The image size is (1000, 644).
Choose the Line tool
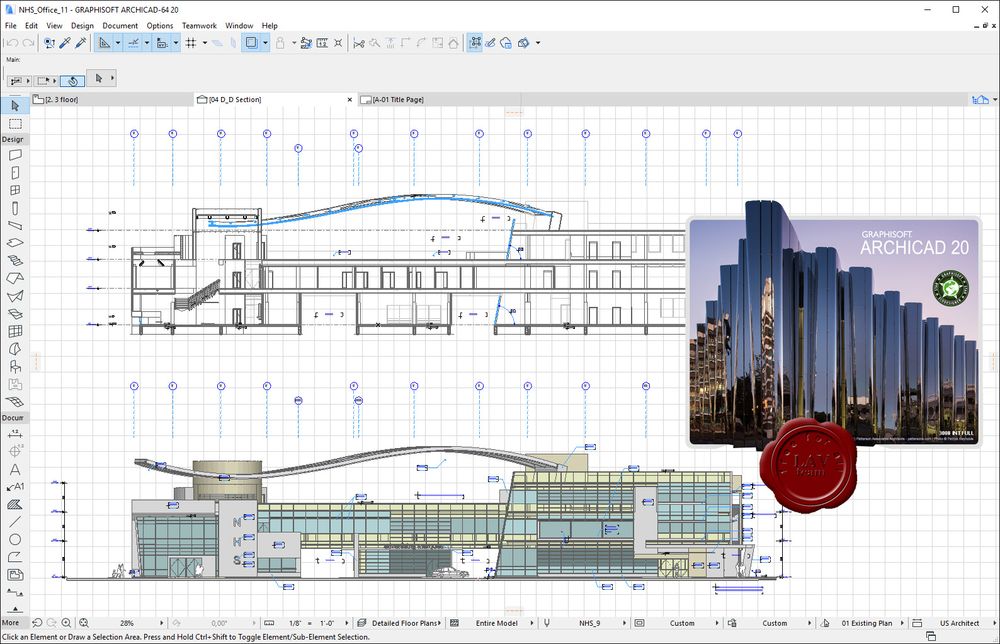[15, 522]
